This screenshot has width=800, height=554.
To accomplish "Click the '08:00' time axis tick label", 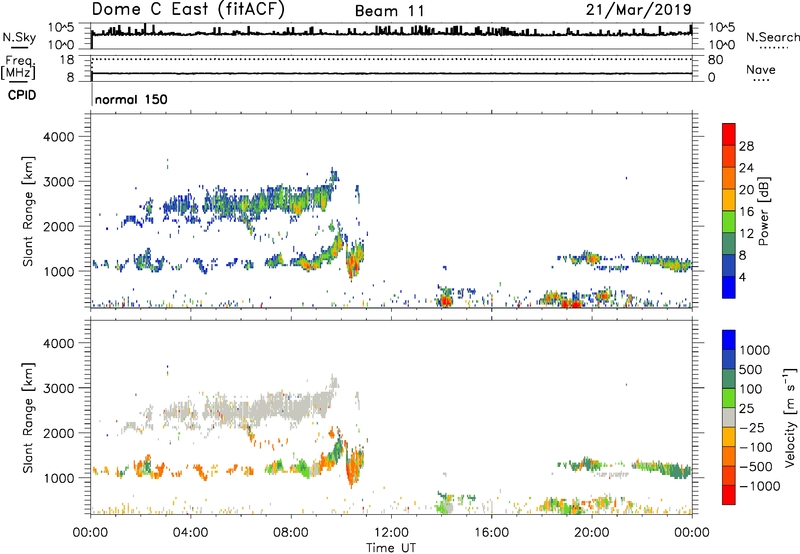I will [291, 533].
